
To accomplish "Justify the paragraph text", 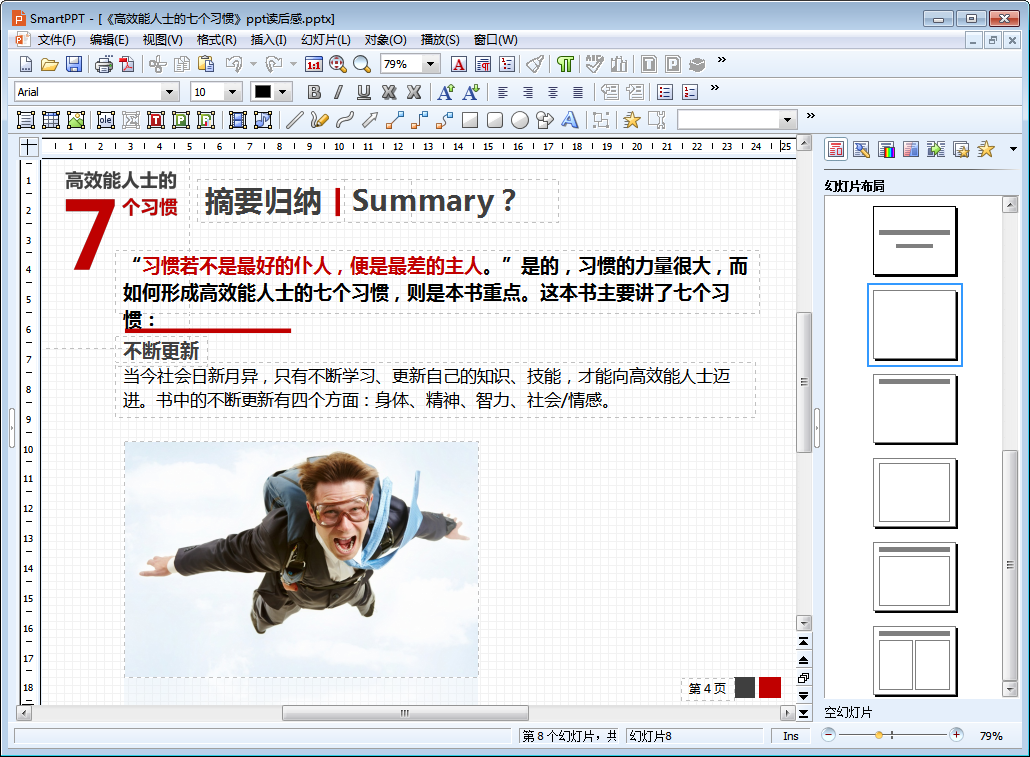I will click(x=577, y=92).
